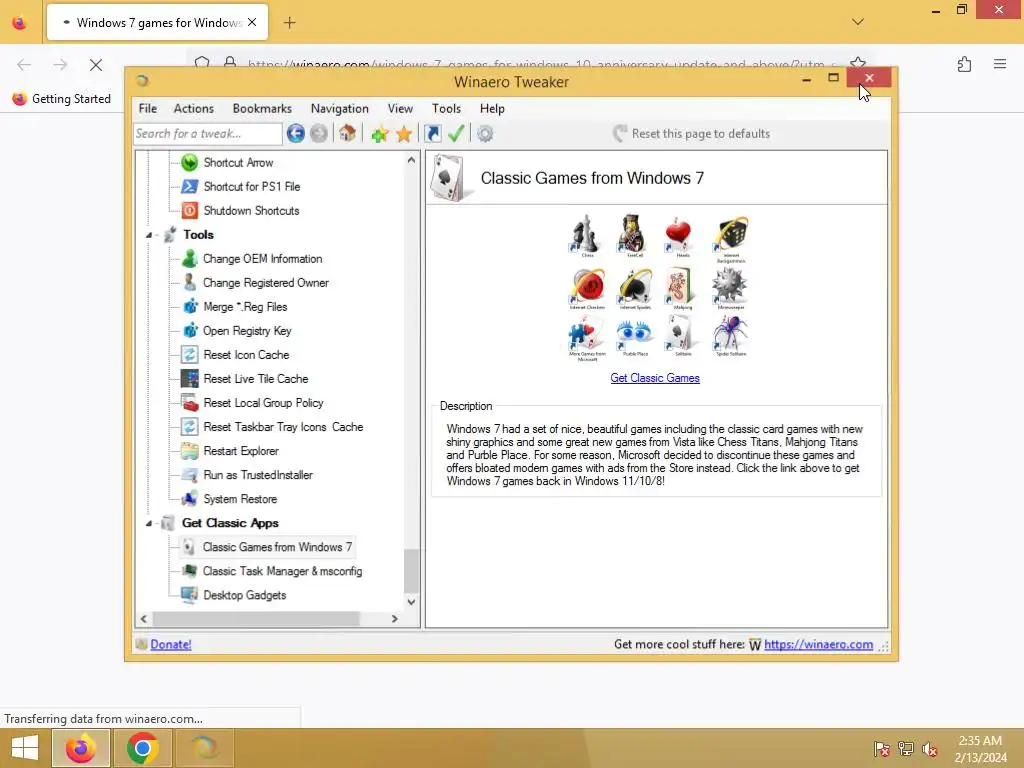The image size is (1024, 768).
Task: Click tree scroll up arrow
Action: point(411,160)
